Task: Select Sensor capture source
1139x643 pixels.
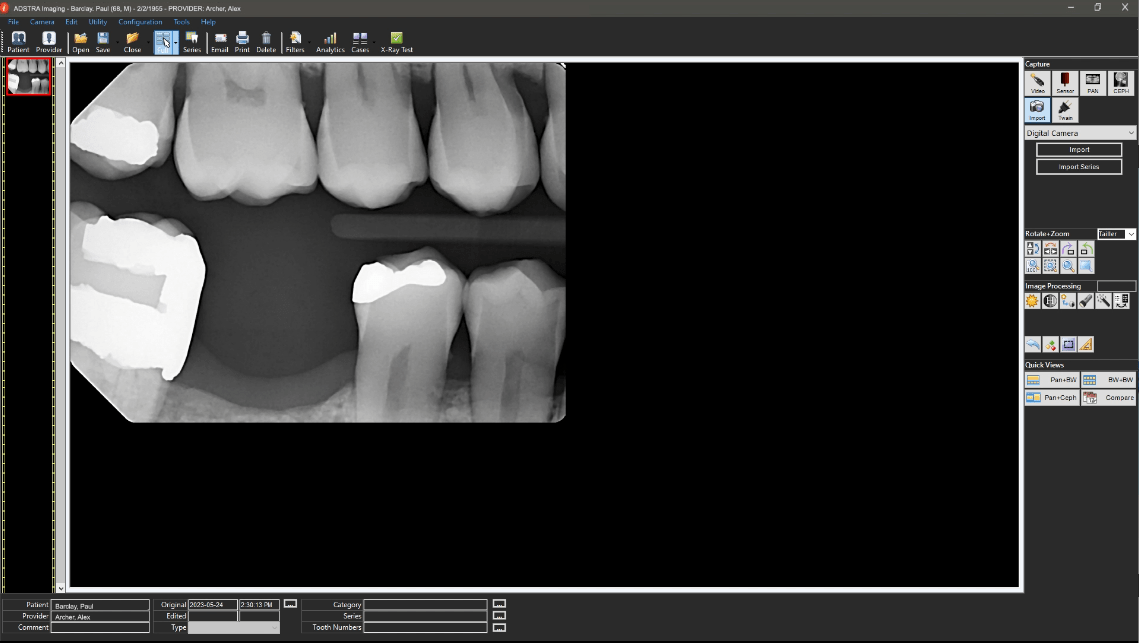Action: [x=1065, y=84]
